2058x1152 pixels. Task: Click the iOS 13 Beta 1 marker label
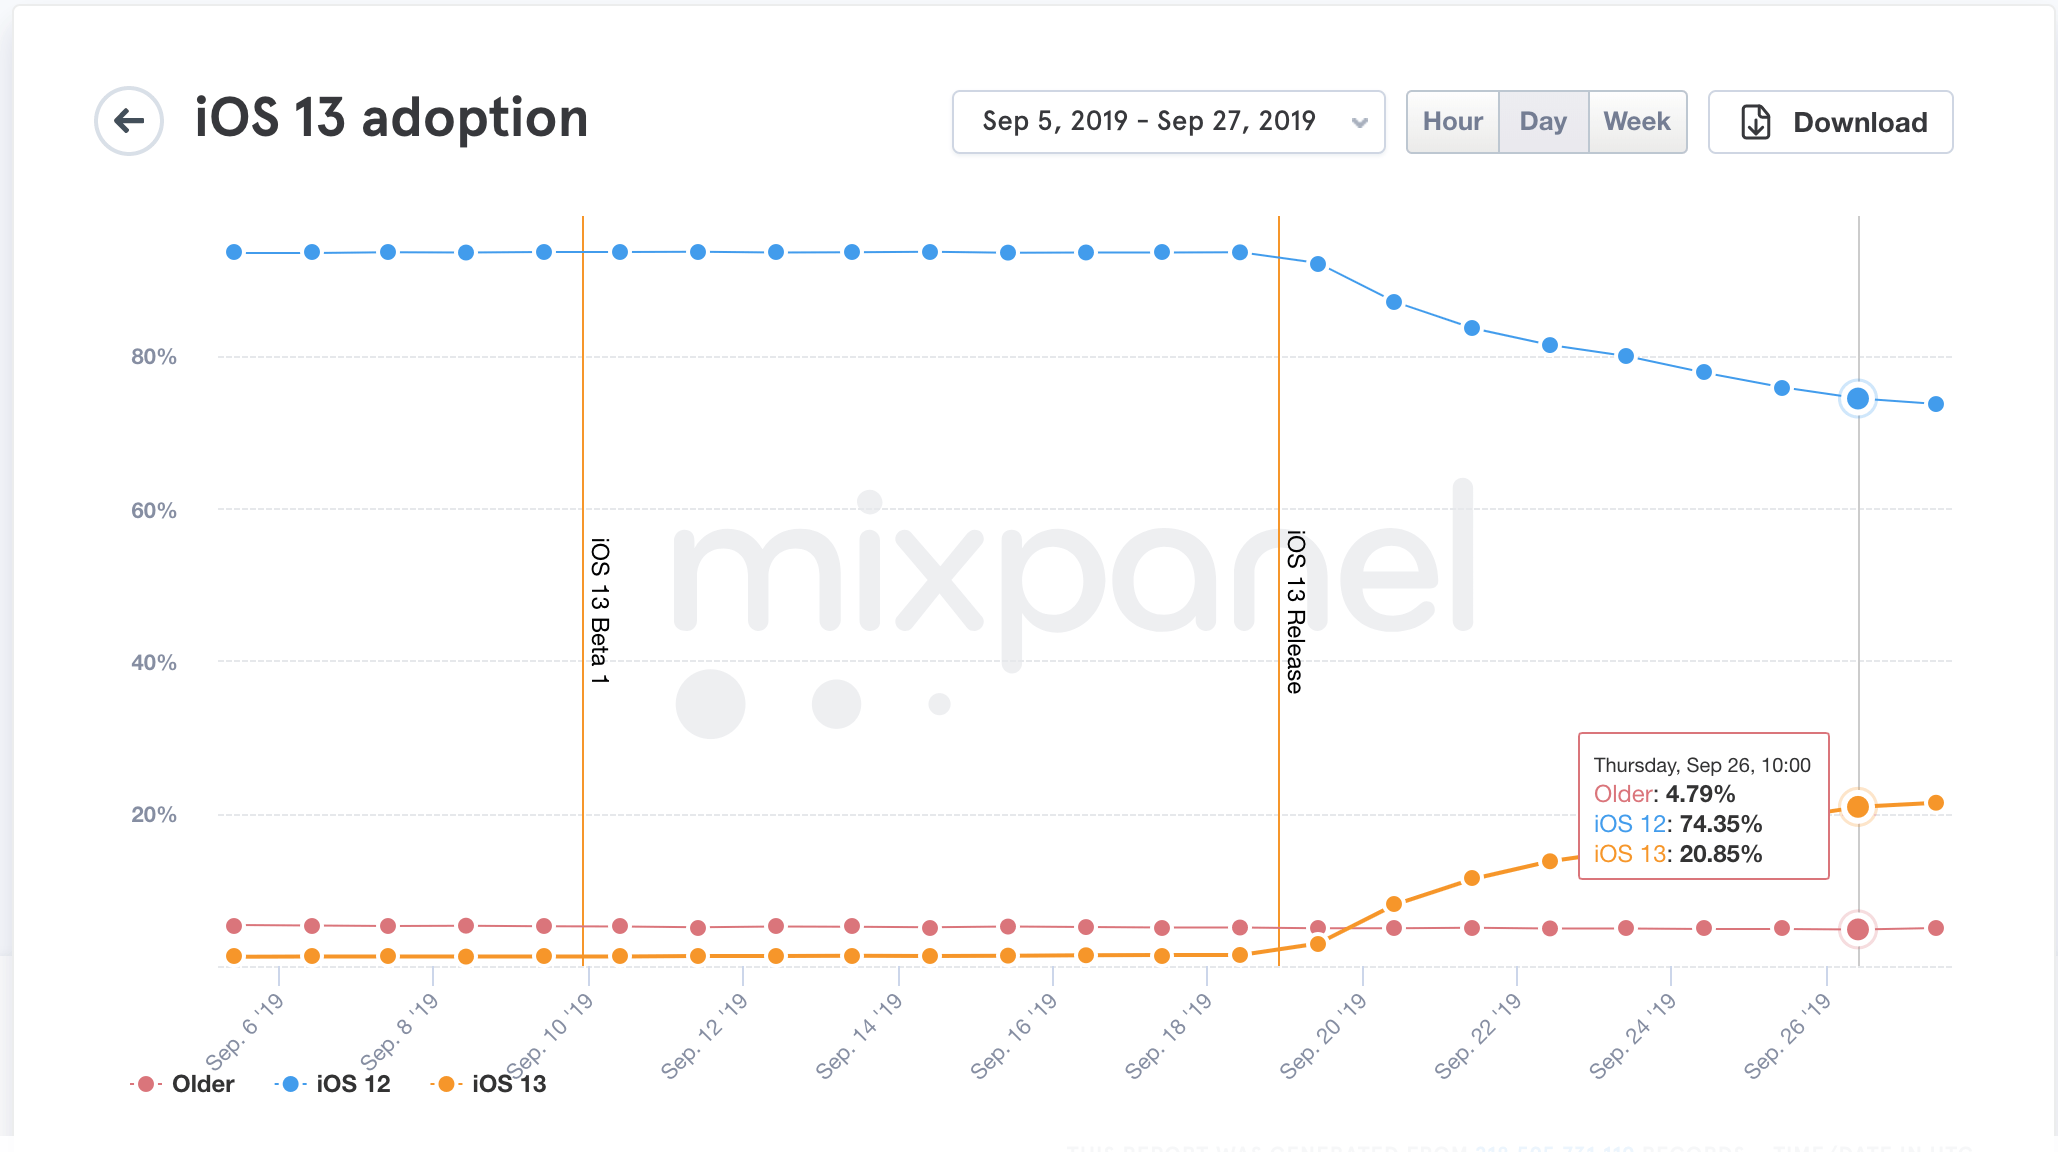point(600,611)
